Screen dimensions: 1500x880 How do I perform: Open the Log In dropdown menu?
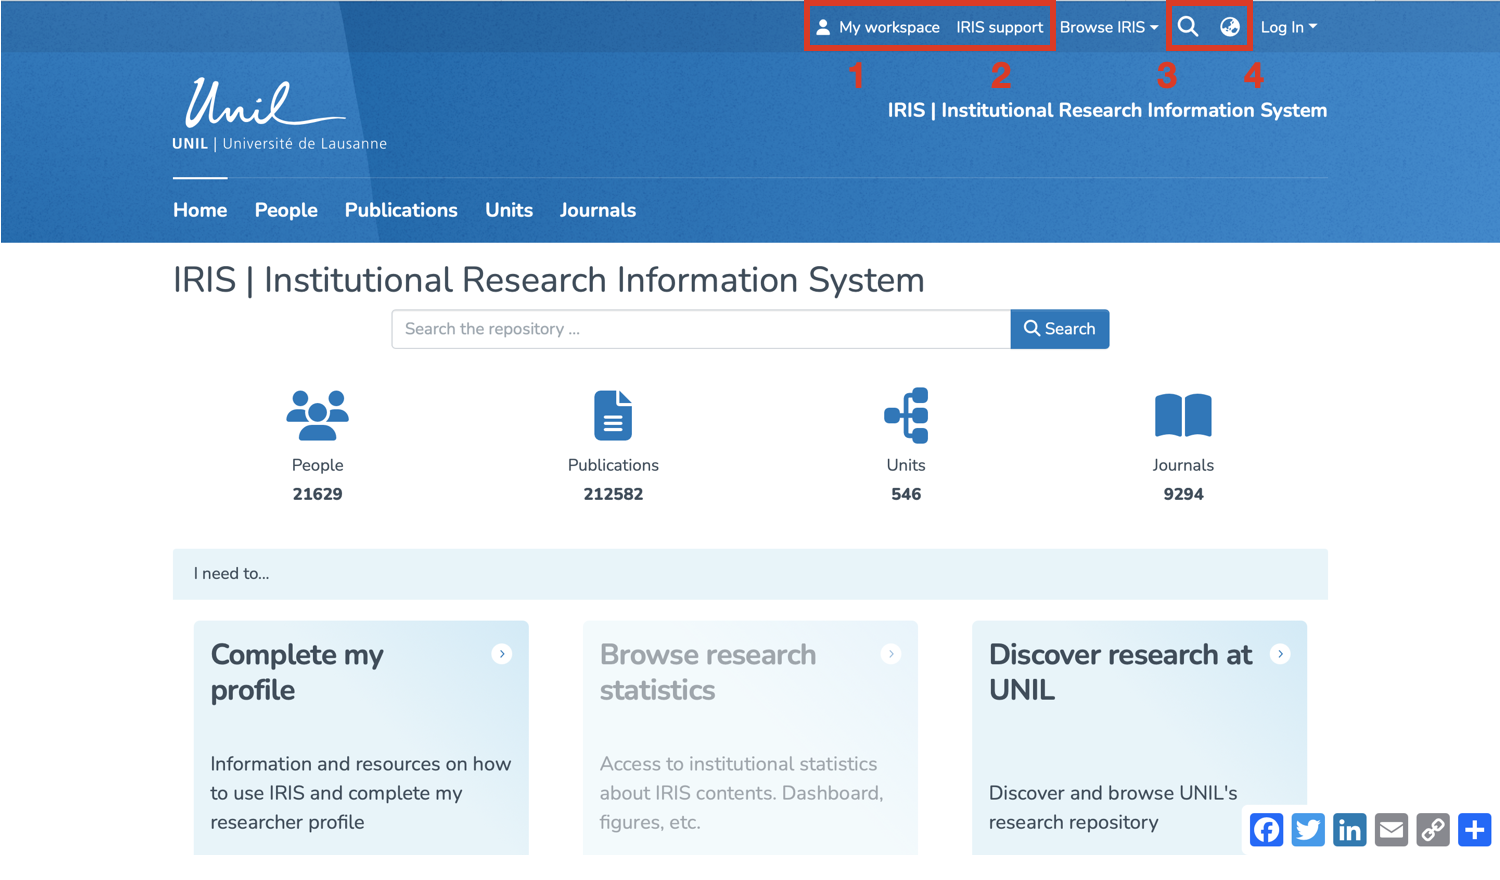(1288, 27)
